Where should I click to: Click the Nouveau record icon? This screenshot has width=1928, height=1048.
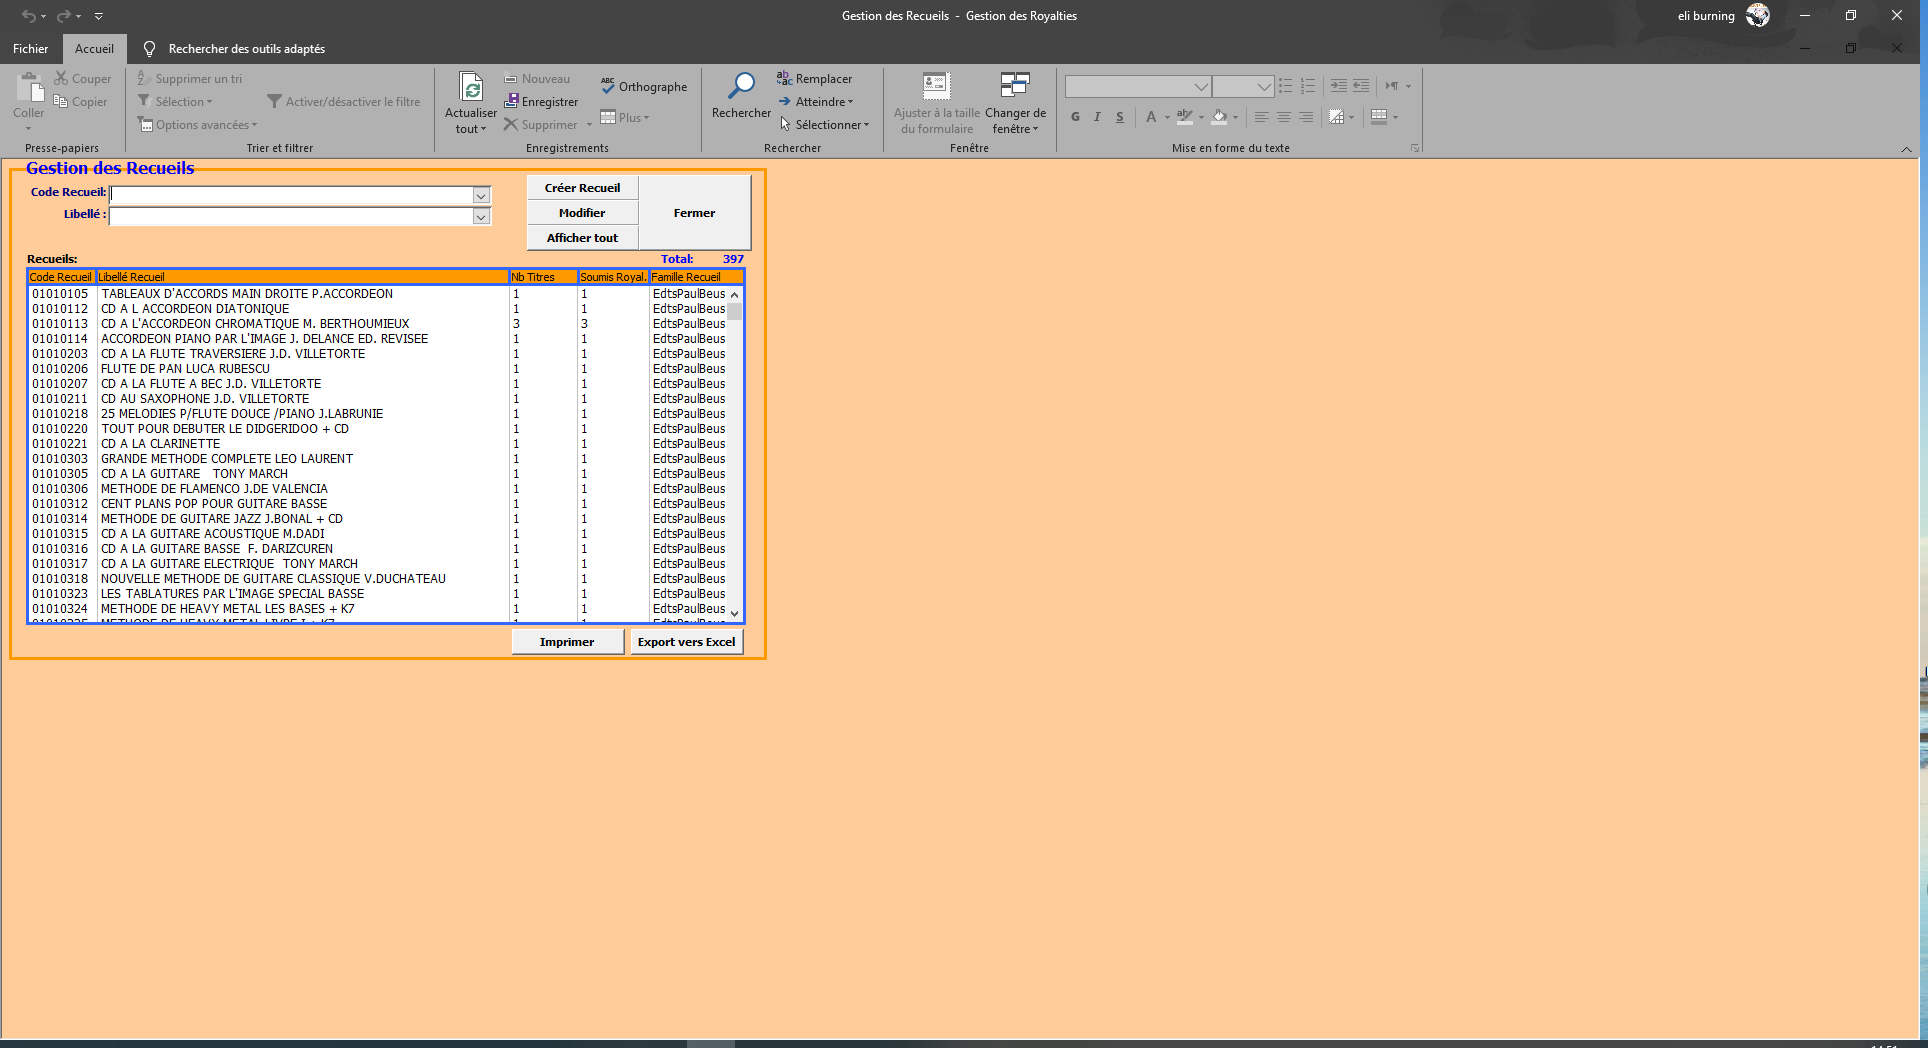[511, 78]
